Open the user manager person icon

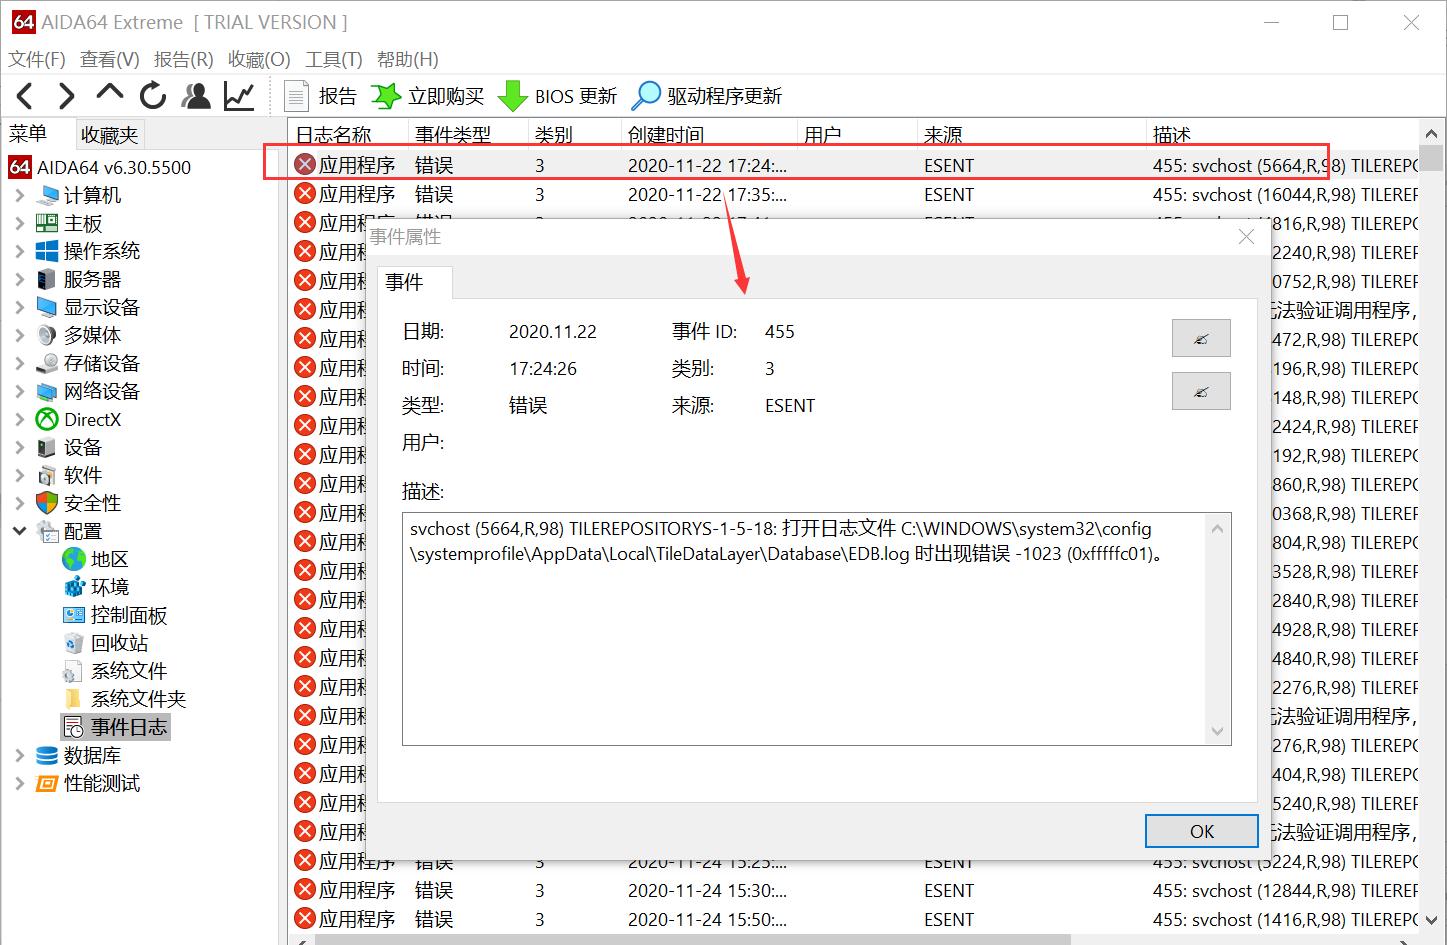pyautogui.click(x=196, y=96)
